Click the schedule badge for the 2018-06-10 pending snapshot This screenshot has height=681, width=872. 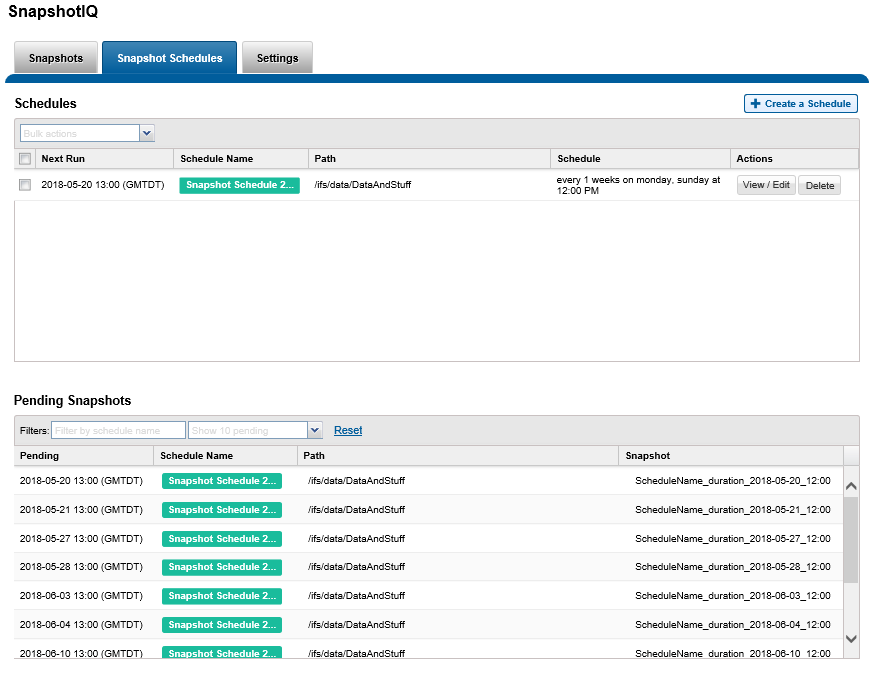(222, 653)
